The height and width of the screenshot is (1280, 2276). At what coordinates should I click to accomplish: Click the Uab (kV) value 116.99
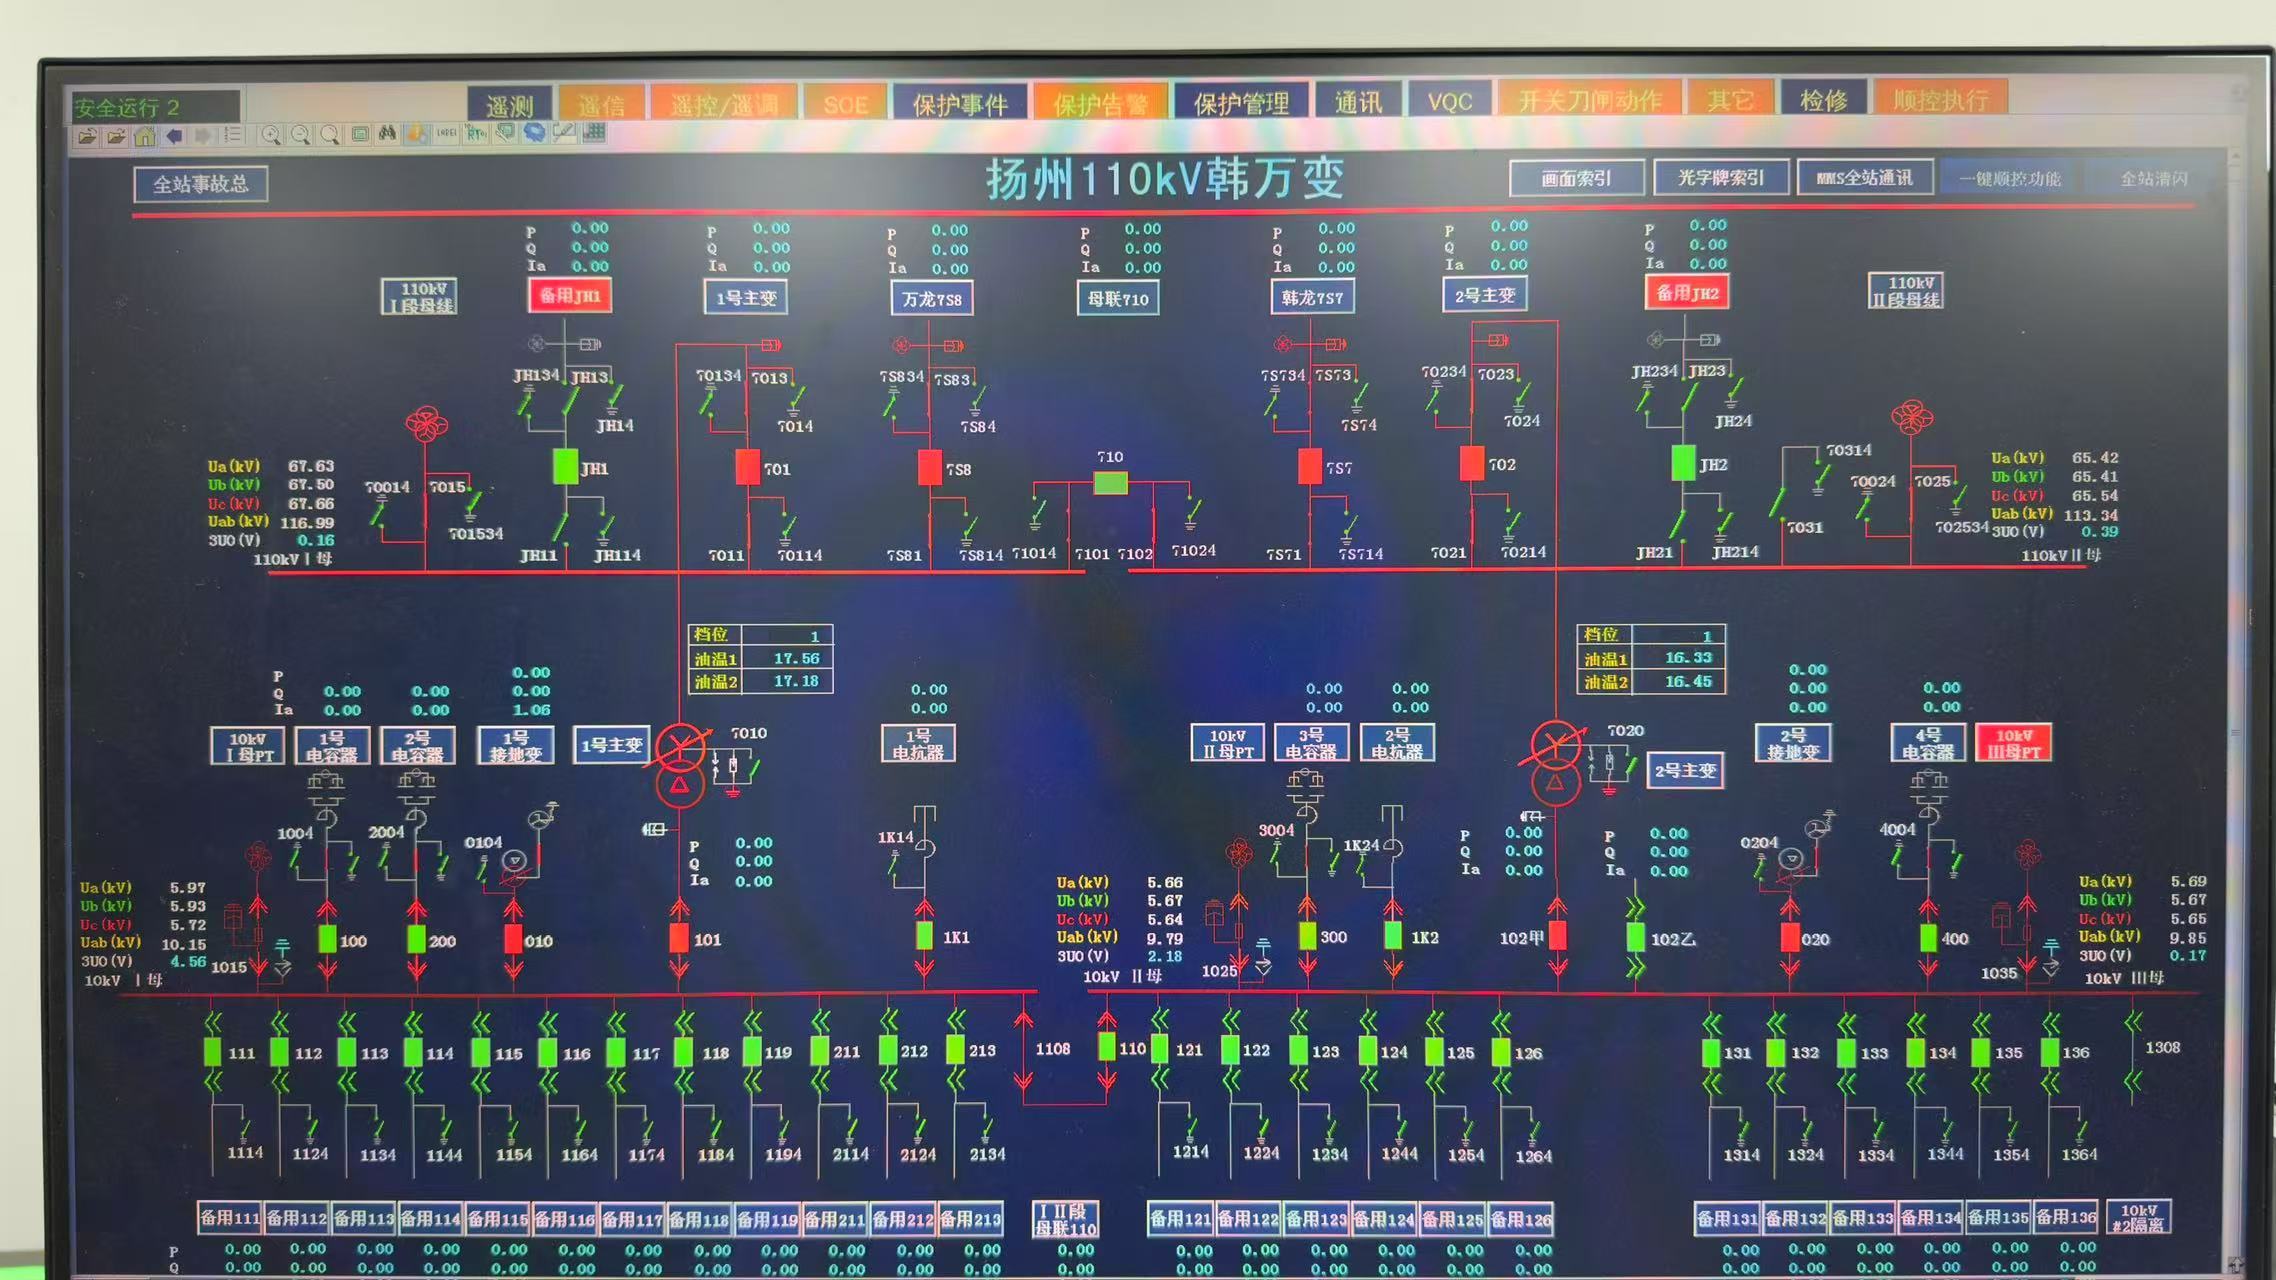pyautogui.click(x=307, y=522)
